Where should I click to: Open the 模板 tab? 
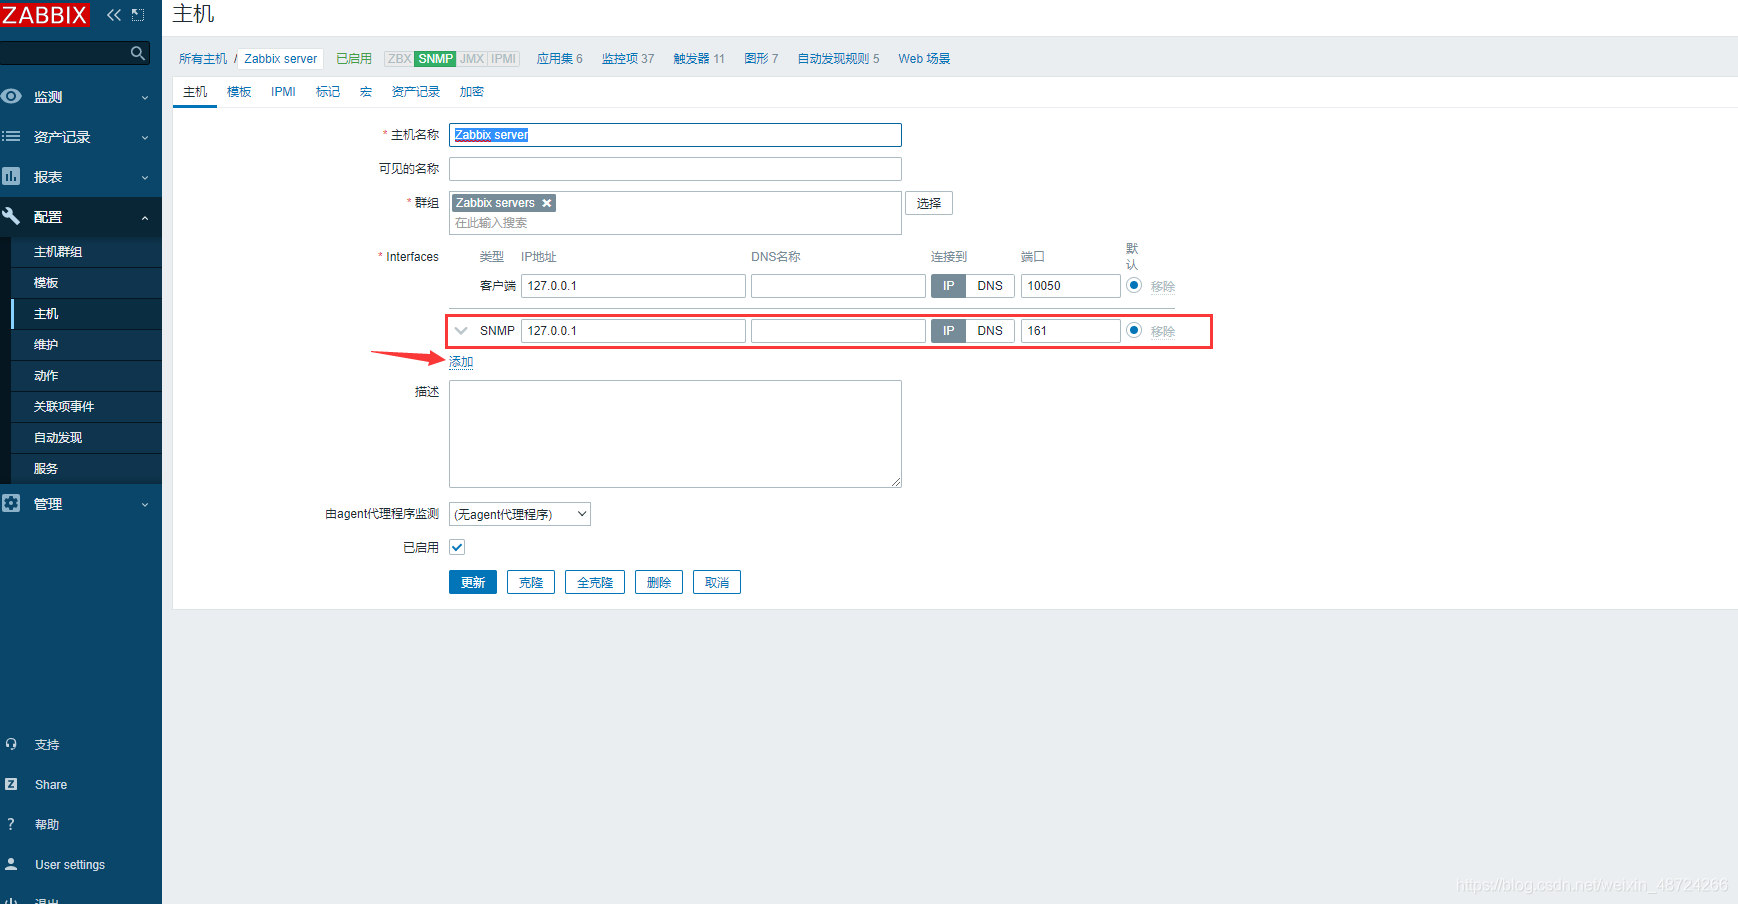[239, 92]
